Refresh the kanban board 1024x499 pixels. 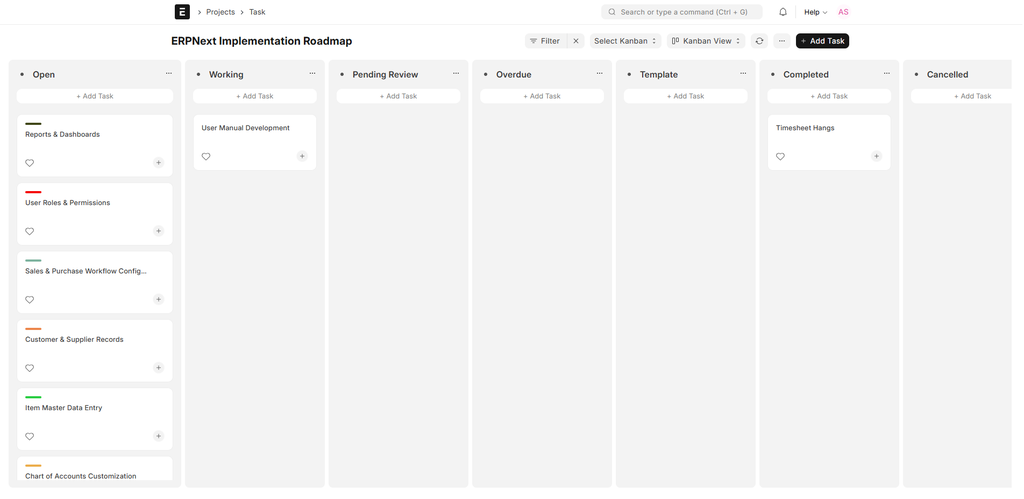point(759,41)
